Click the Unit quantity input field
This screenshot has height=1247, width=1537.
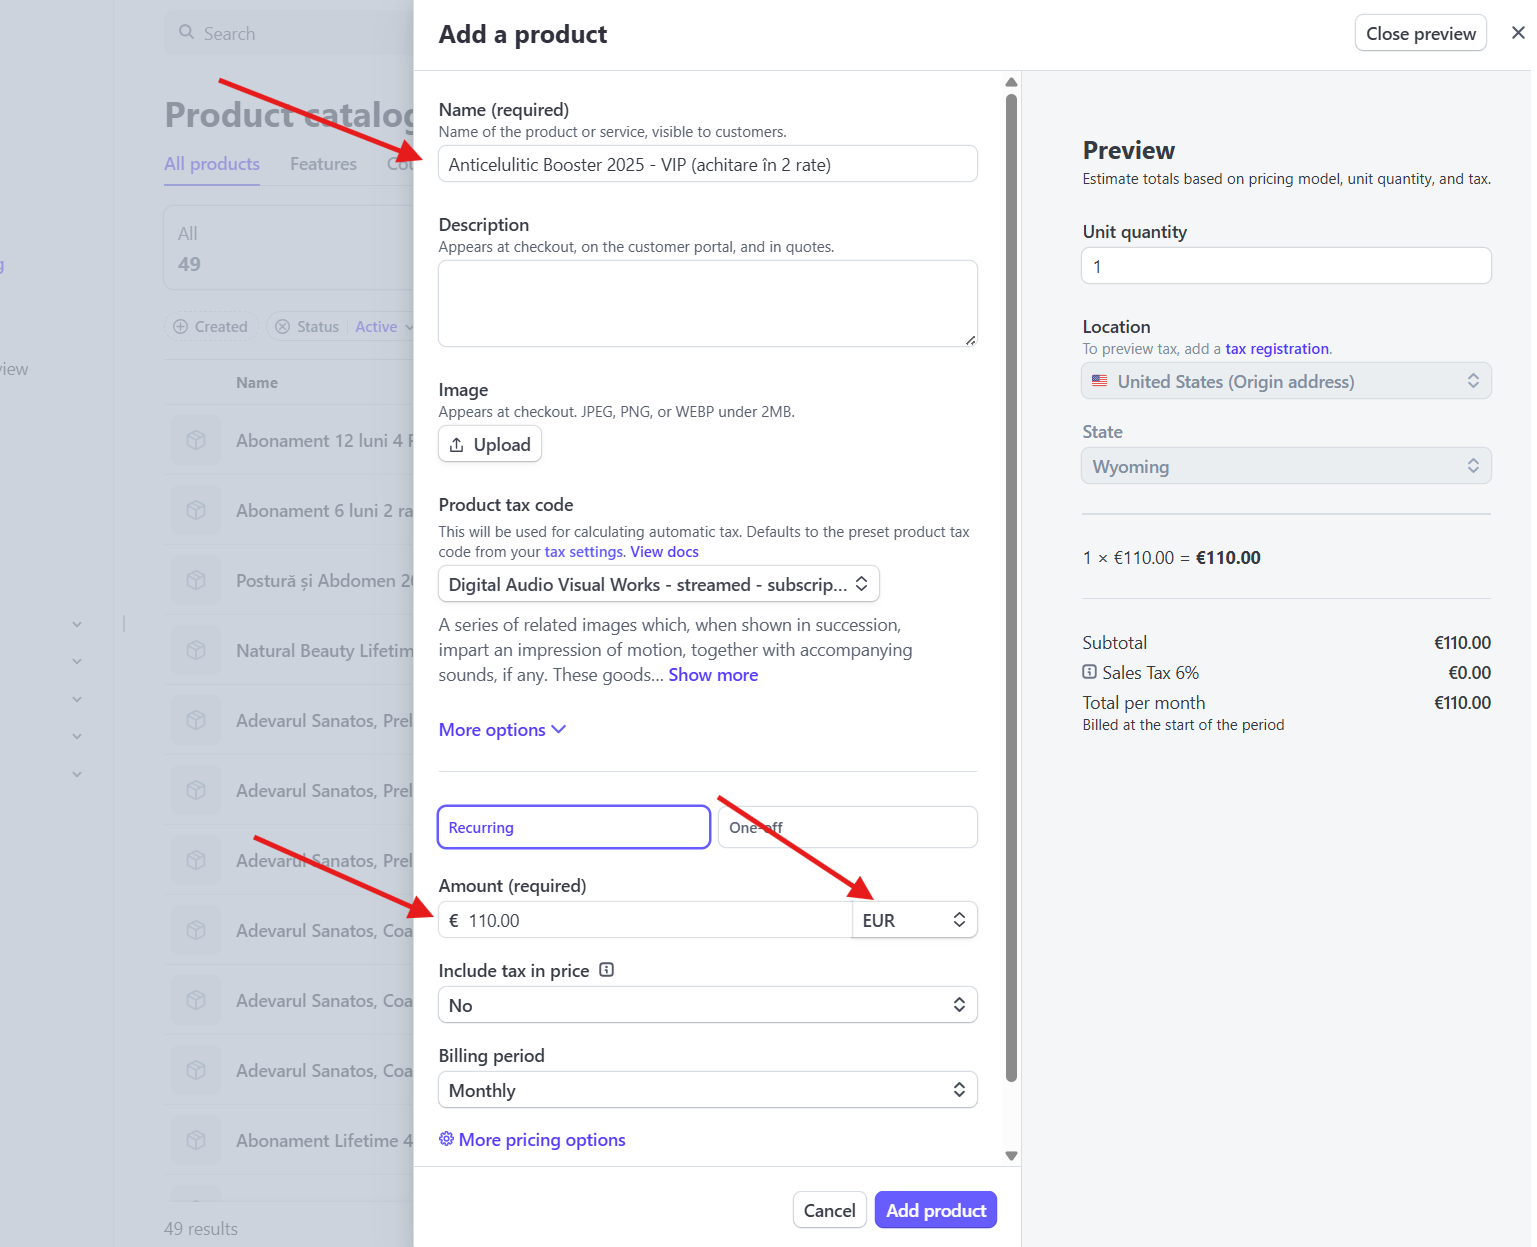click(x=1286, y=266)
